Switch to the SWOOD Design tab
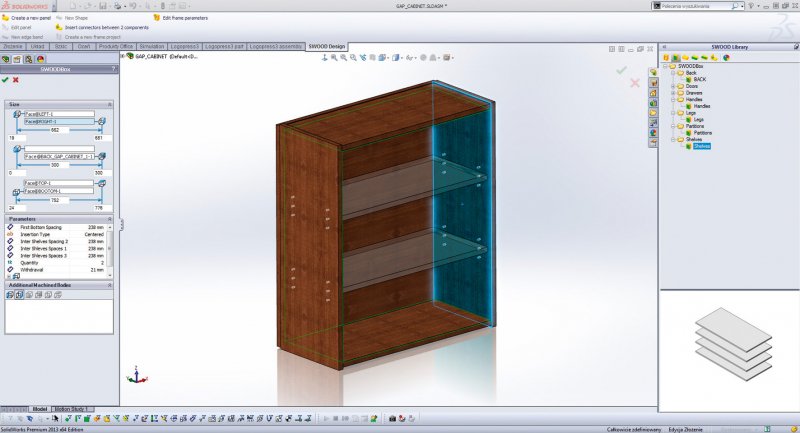The image size is (800, 433). 327,46
